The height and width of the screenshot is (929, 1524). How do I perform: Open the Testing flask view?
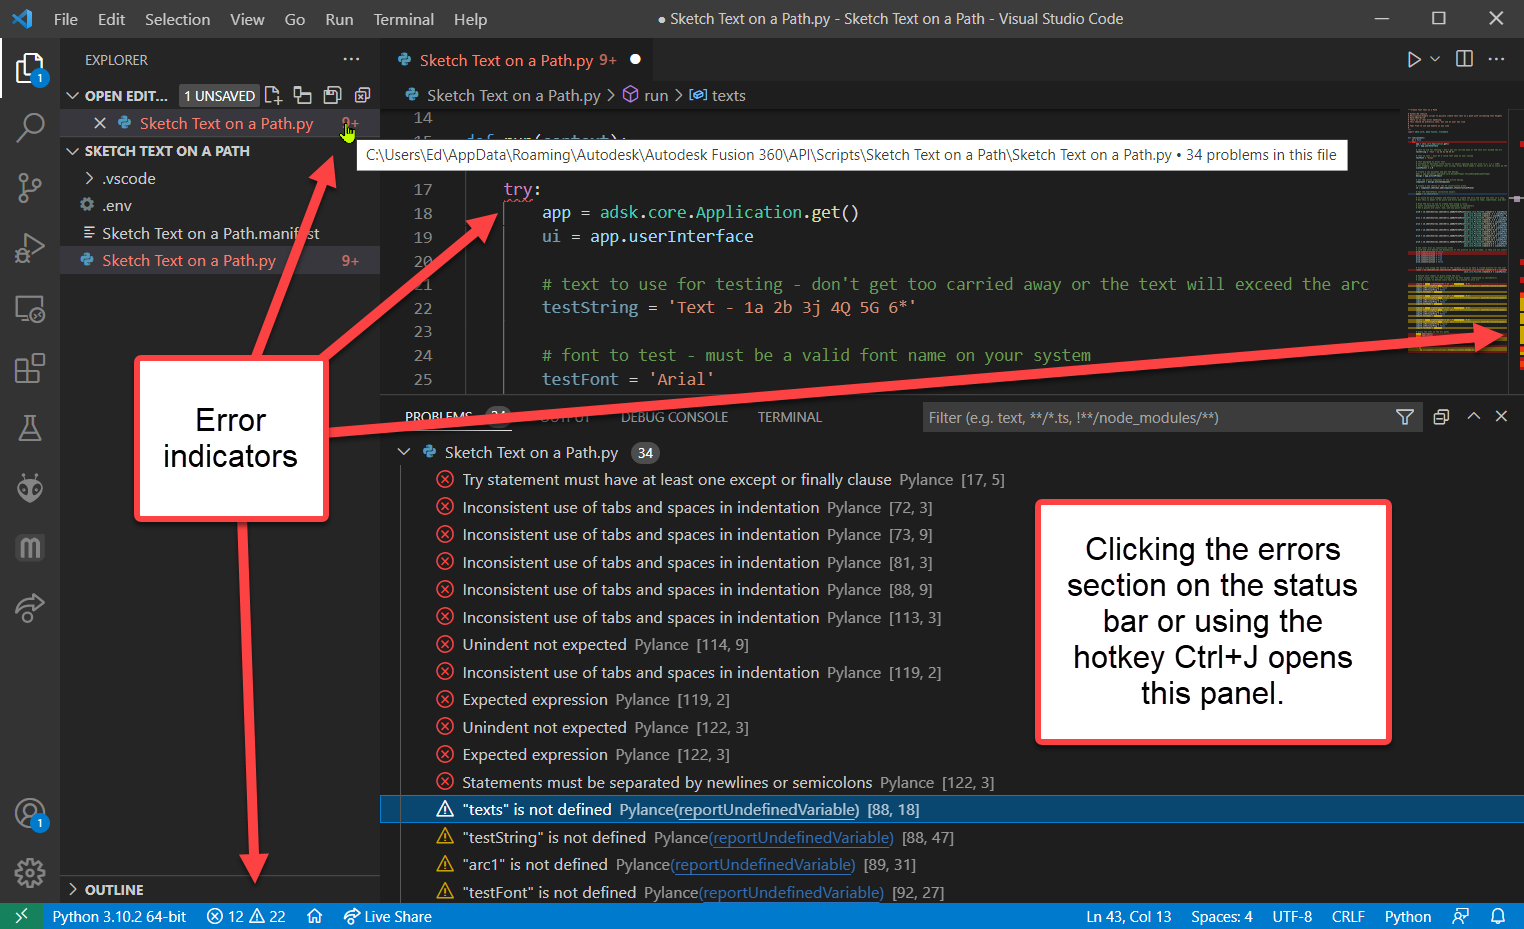tap(30, 428)
